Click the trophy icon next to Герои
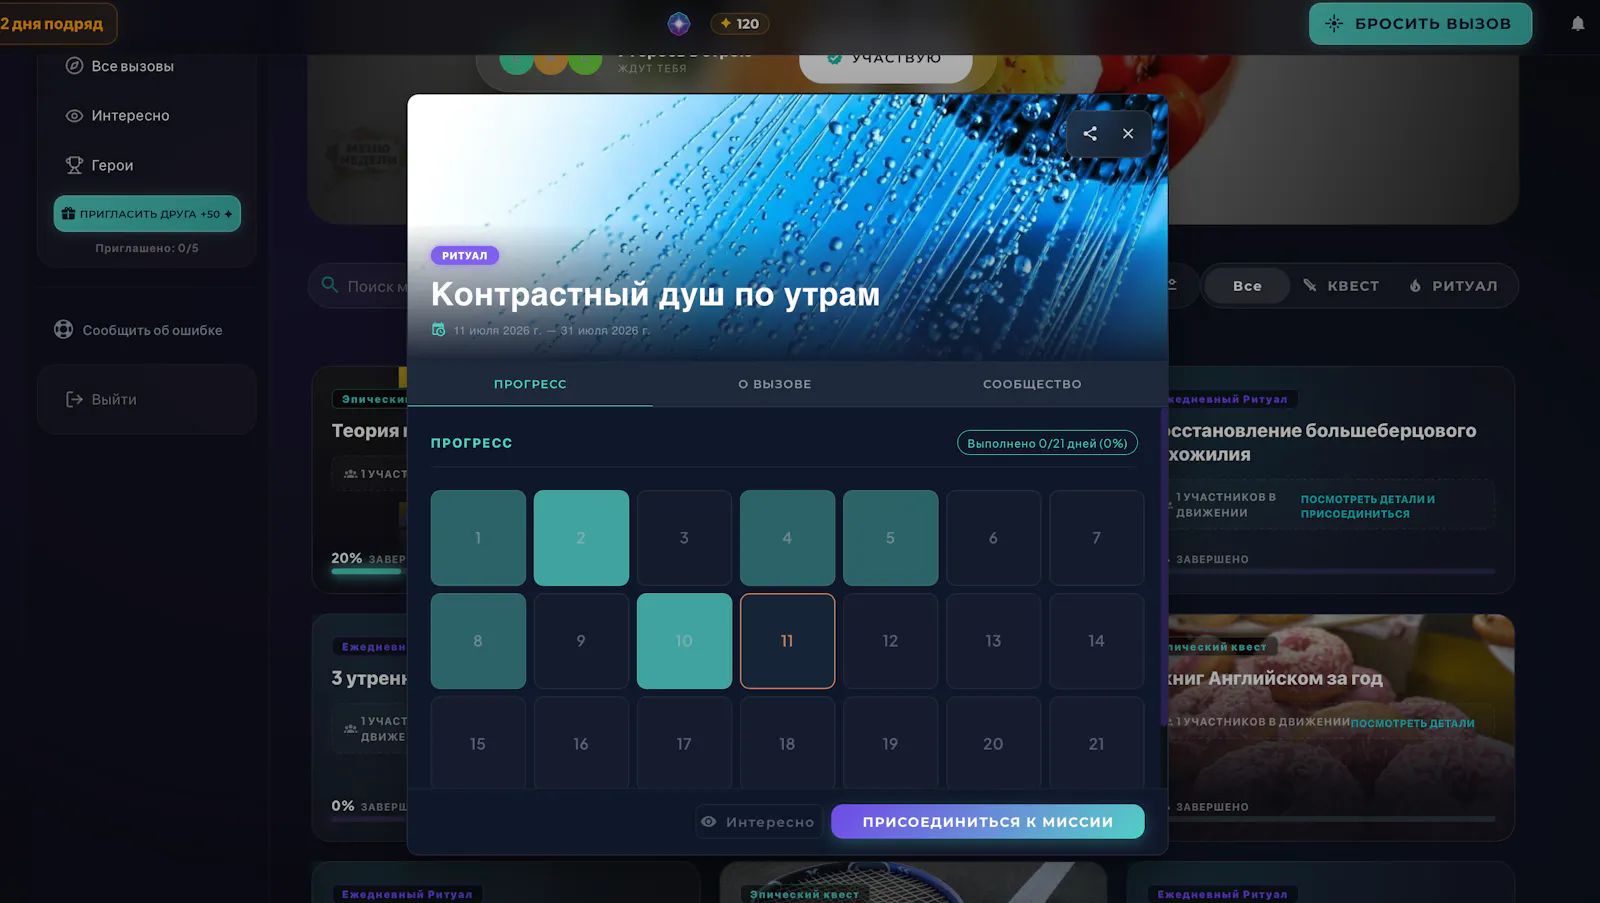1600x903 pixels. point(74,165)
